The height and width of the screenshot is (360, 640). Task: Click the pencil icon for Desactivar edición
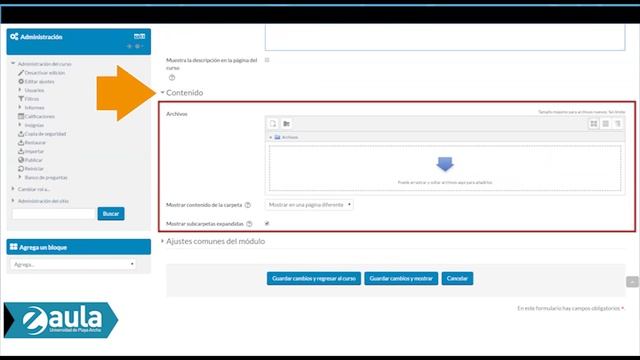pos(21,73)
